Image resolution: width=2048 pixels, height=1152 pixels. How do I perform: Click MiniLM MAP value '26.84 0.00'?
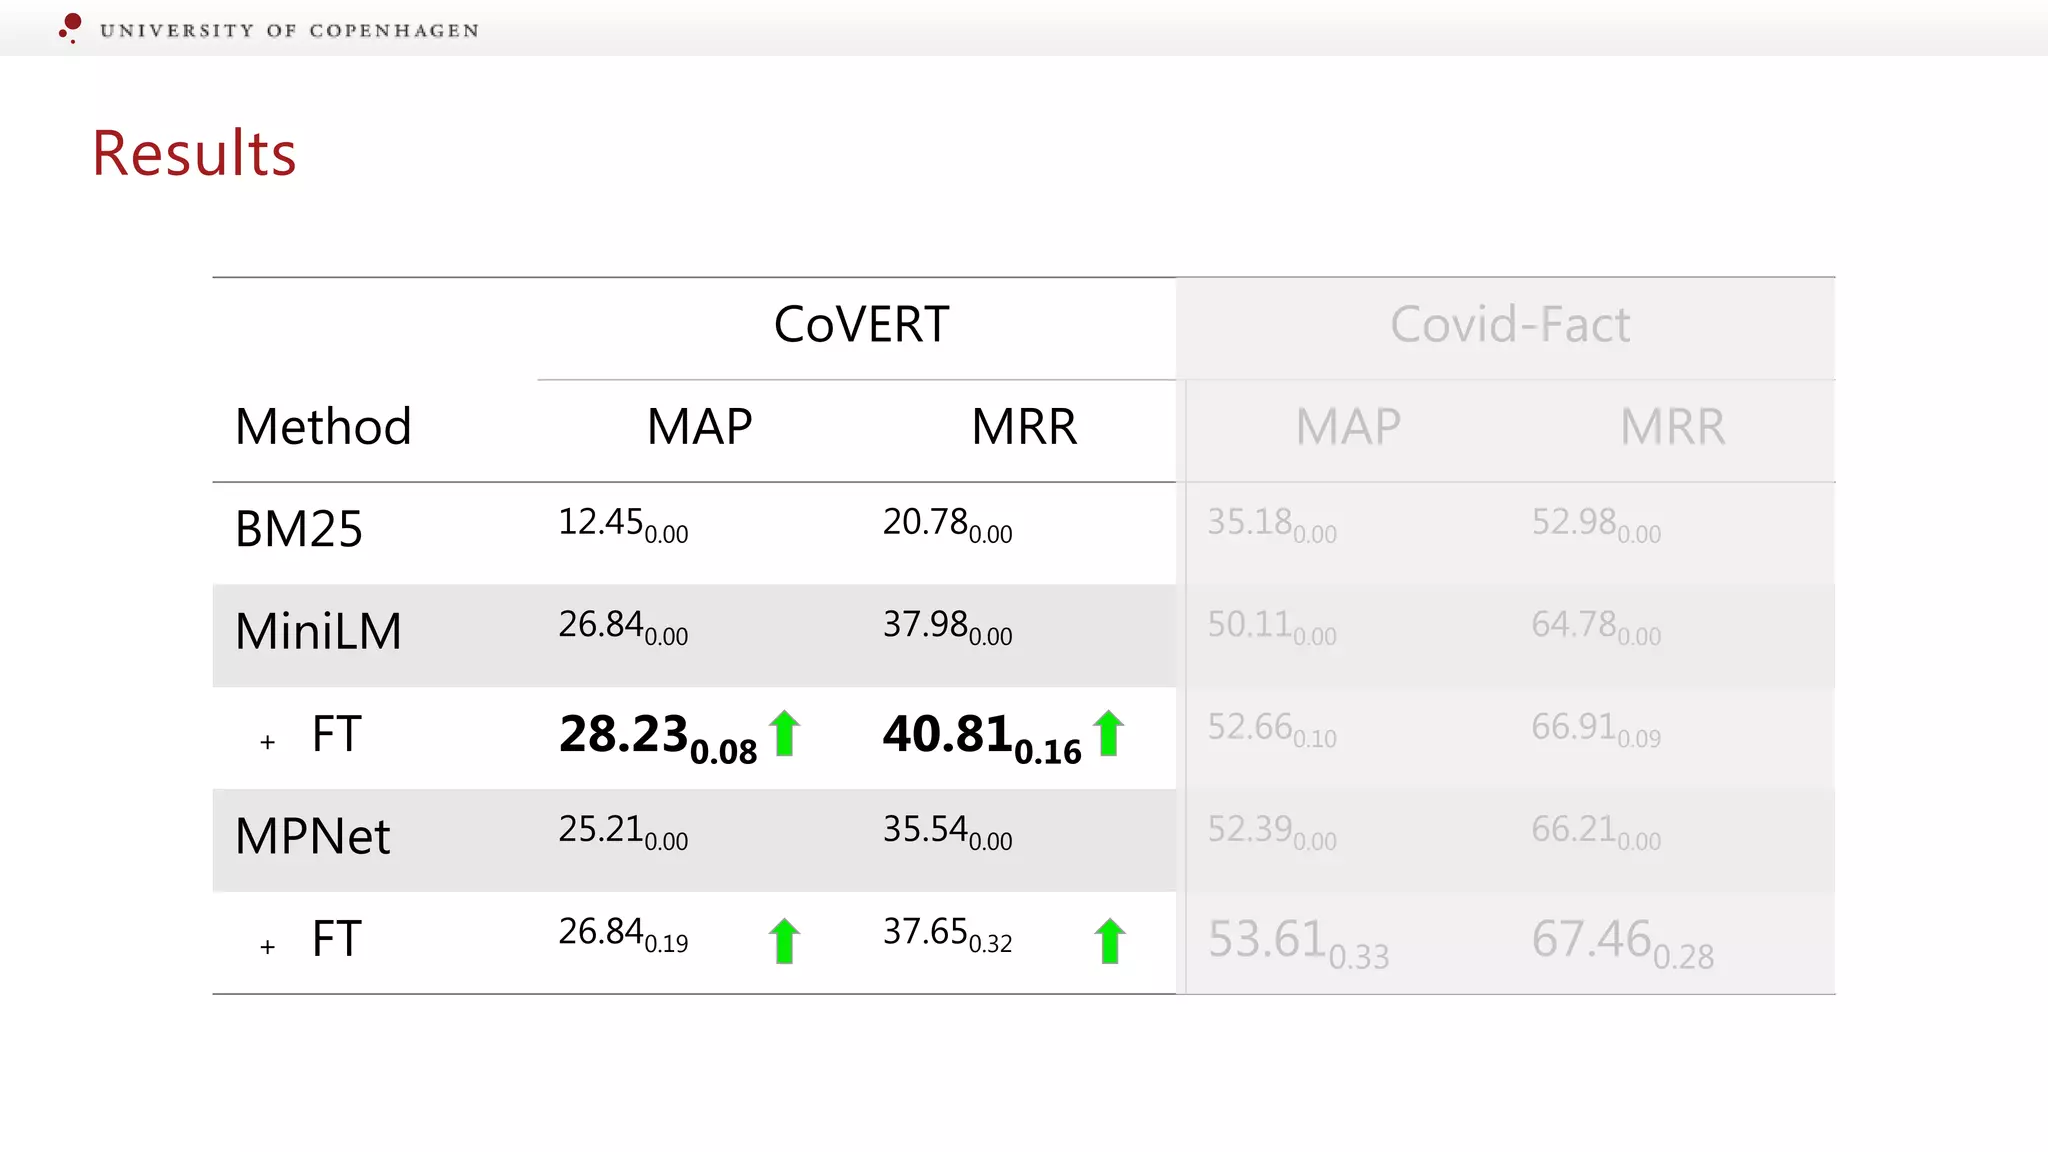pyautogui.click(x=623, y=627)
